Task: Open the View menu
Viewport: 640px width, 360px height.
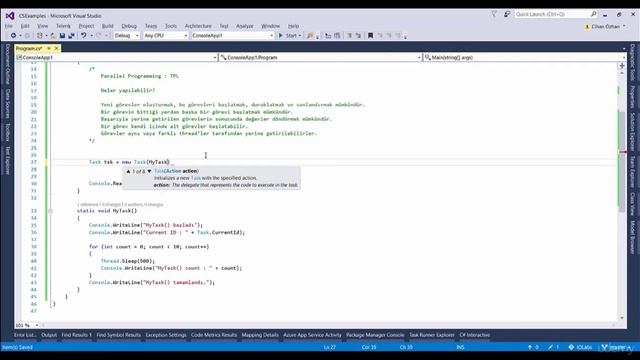Action: pos(42,26)
